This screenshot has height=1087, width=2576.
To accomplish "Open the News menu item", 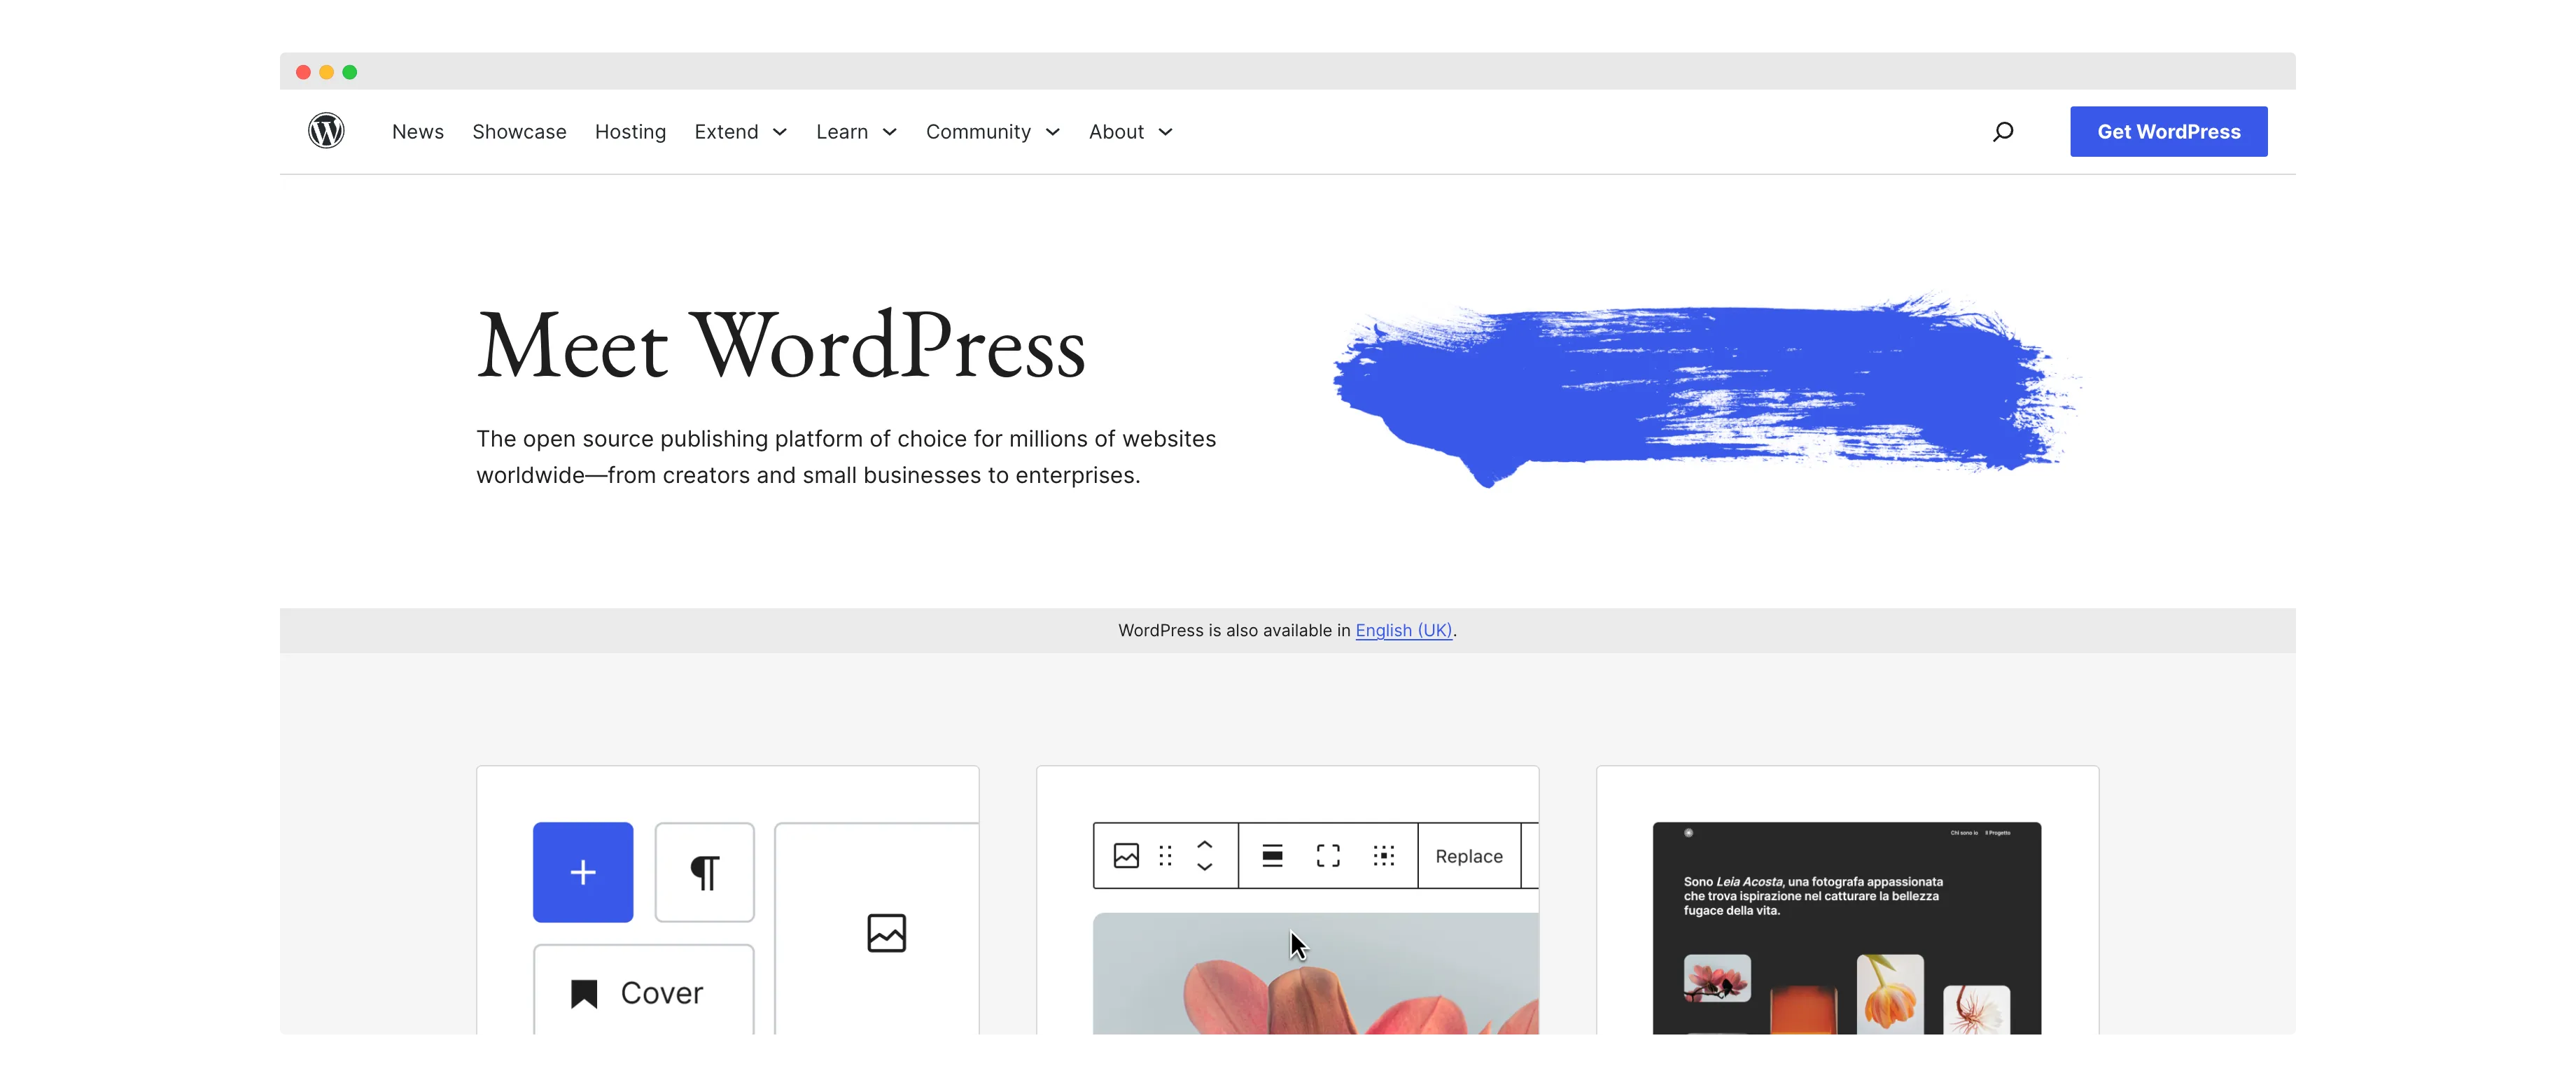I will 417,131.
